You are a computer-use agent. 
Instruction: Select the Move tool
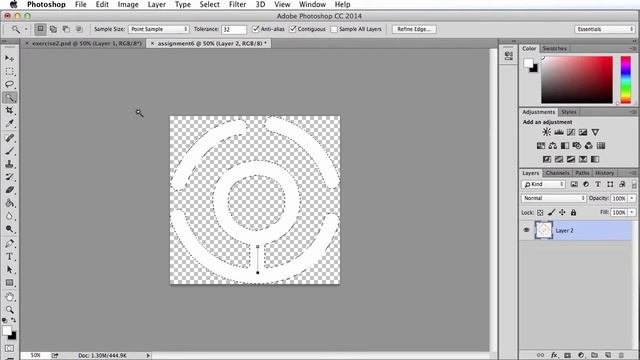coord(9,58)
